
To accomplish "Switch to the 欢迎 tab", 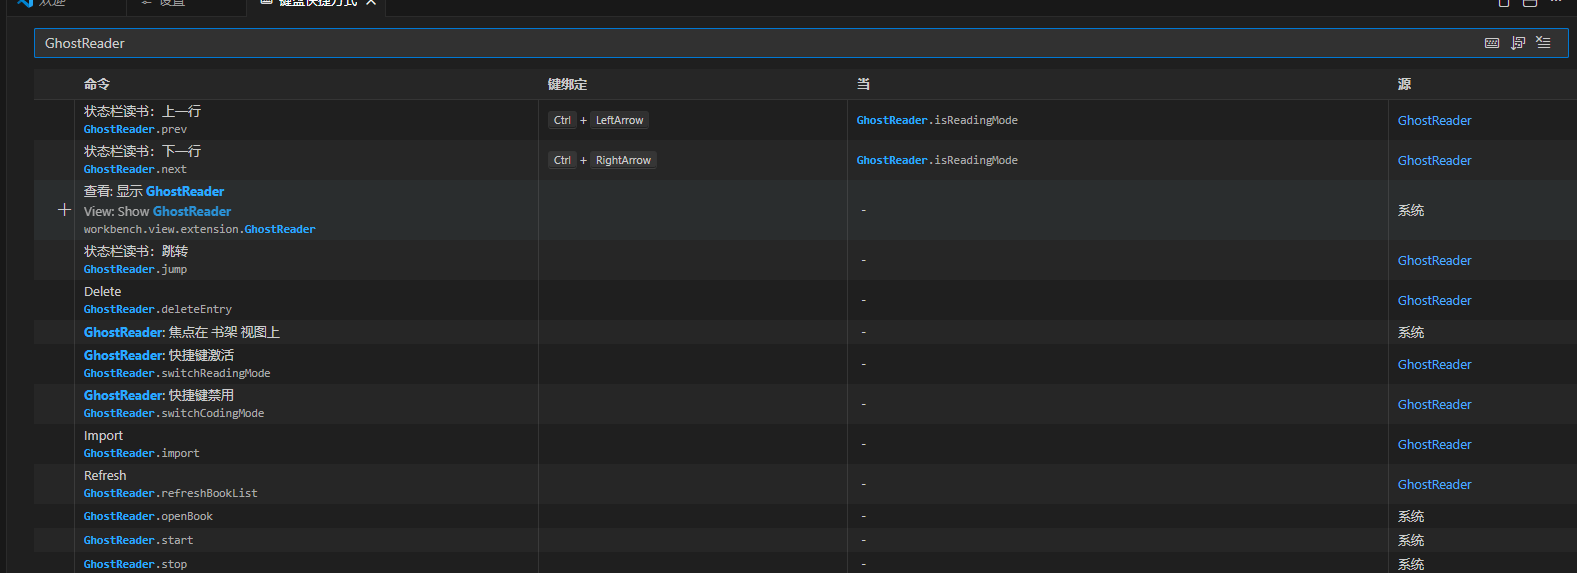I will point(52,3).
